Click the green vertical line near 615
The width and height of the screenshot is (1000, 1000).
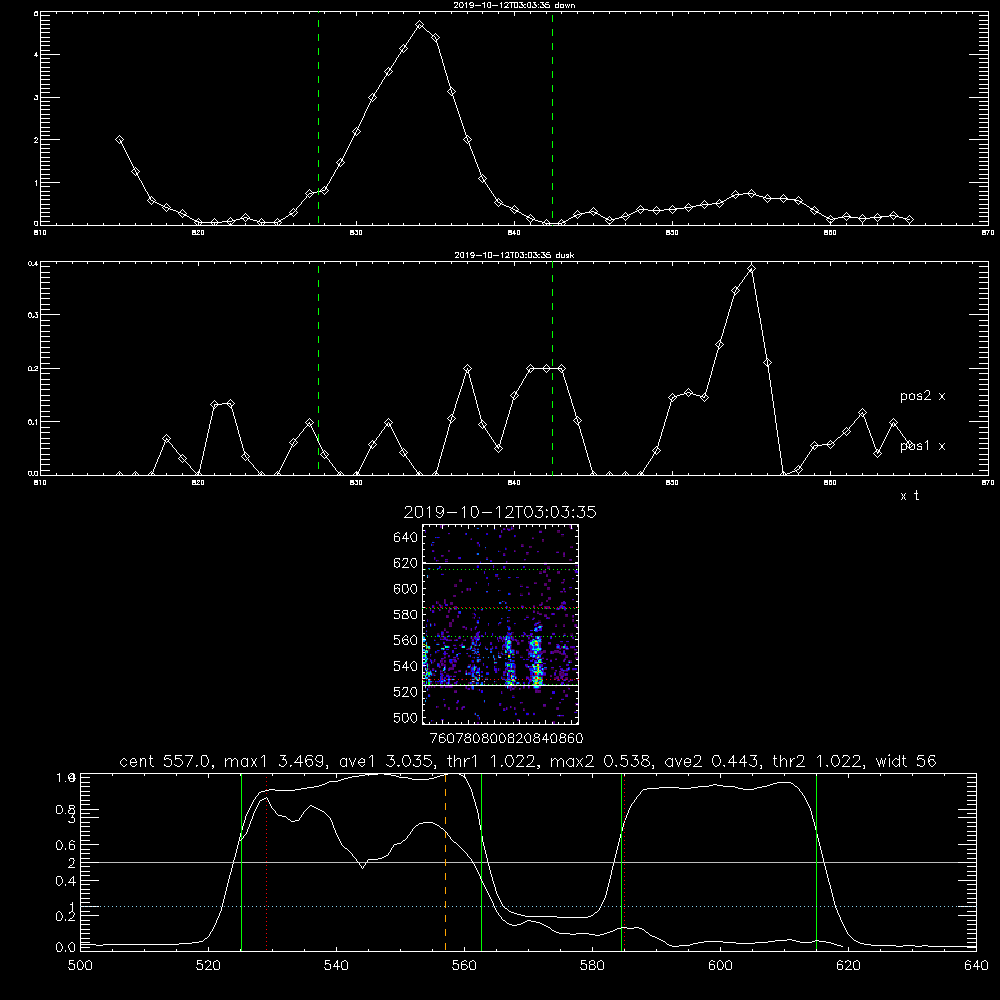[816, 862]
